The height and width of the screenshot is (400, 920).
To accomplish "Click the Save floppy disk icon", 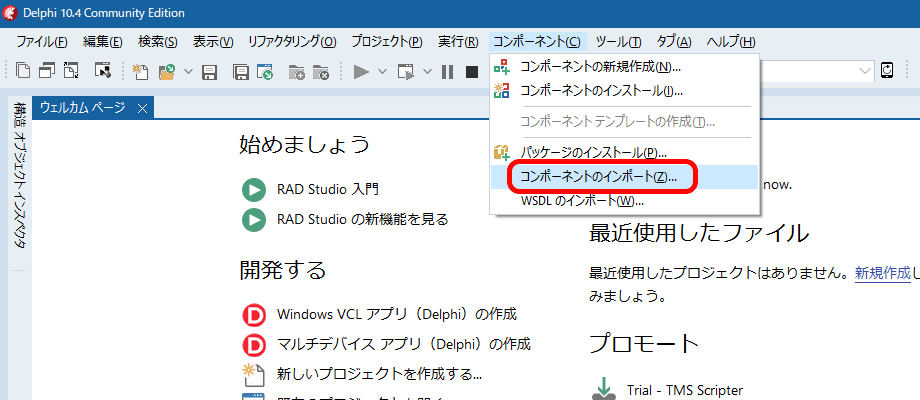I will pos(209,72).
